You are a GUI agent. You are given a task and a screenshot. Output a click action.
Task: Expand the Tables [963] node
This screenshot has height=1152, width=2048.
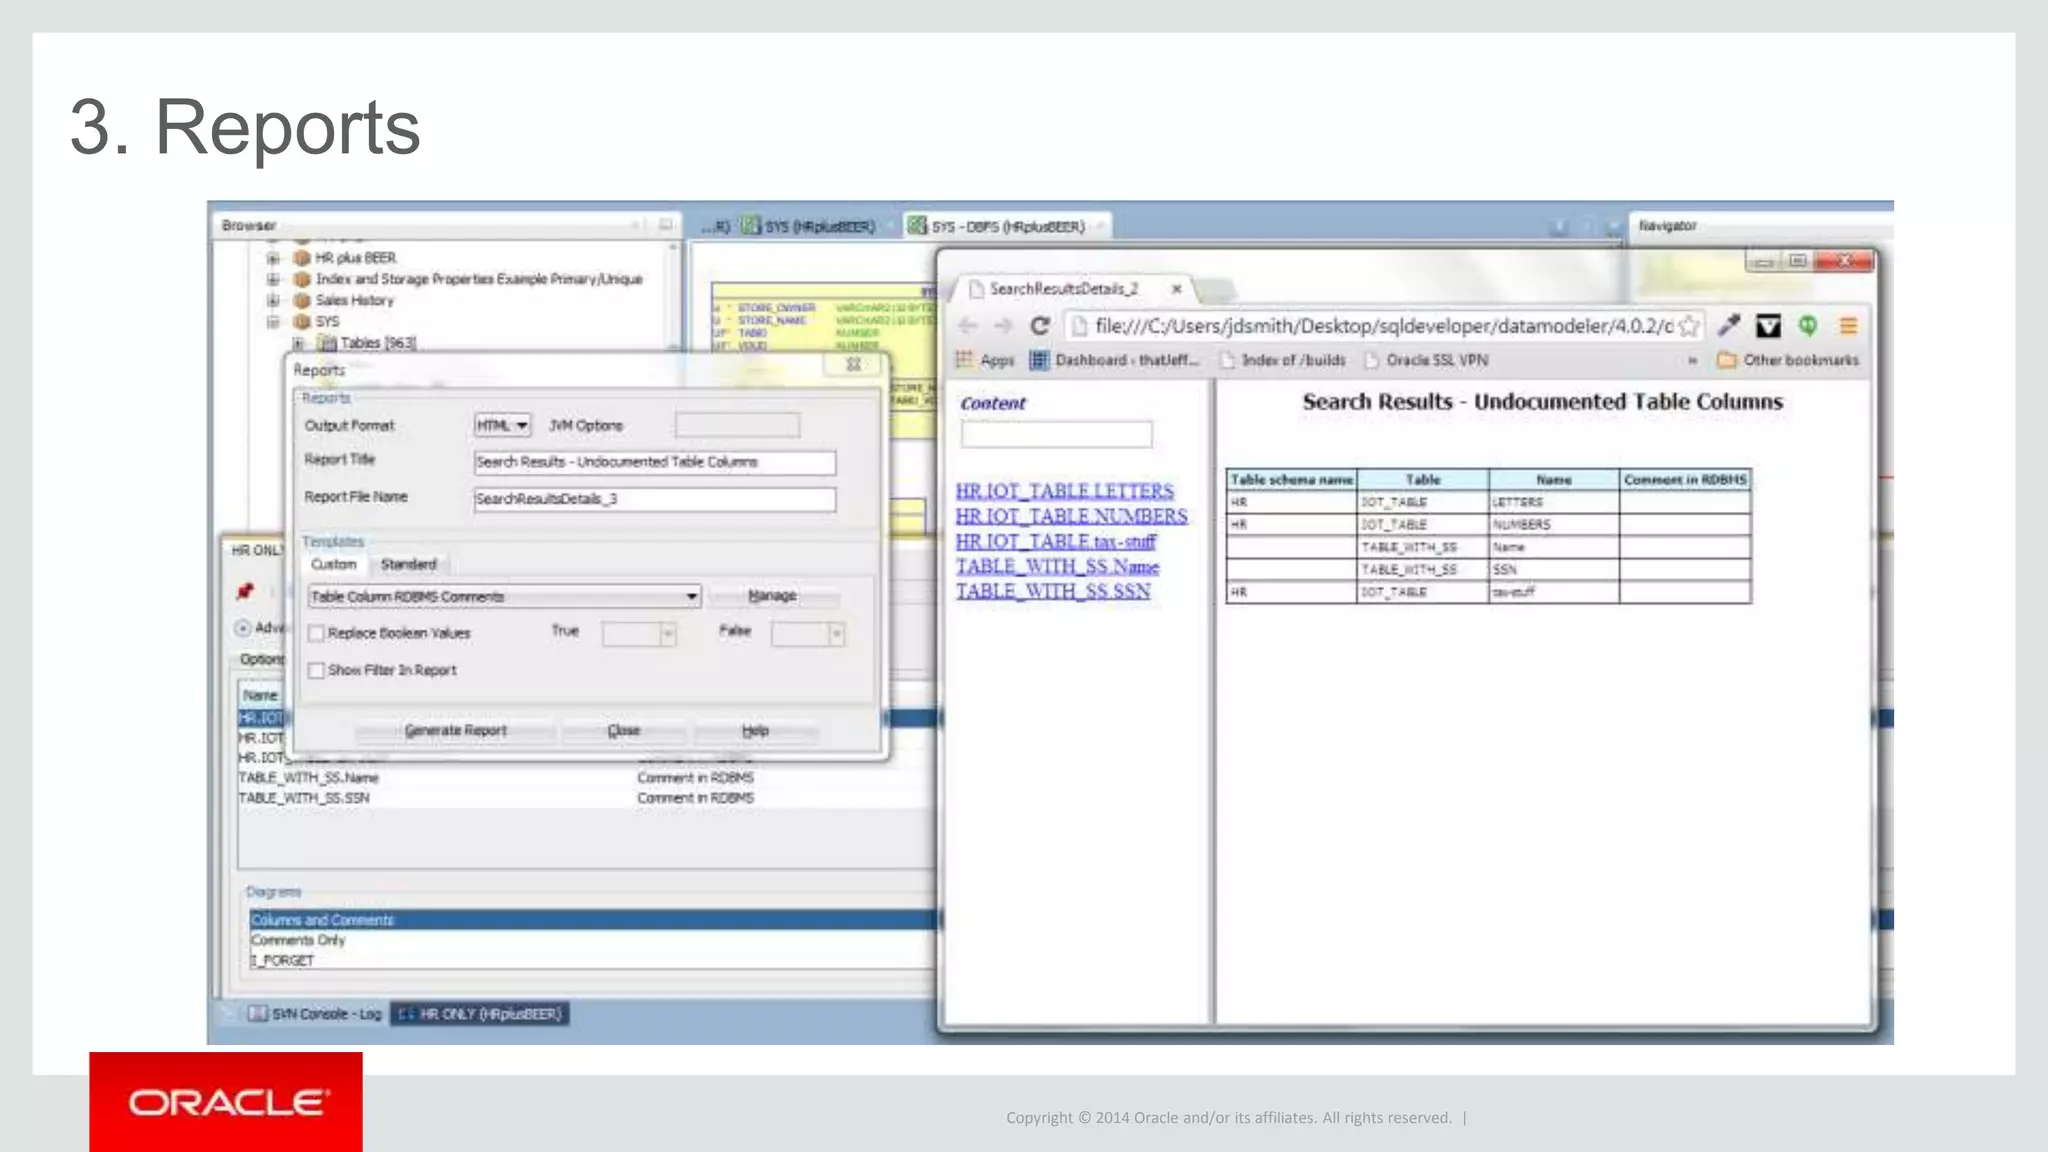[297, 343]
